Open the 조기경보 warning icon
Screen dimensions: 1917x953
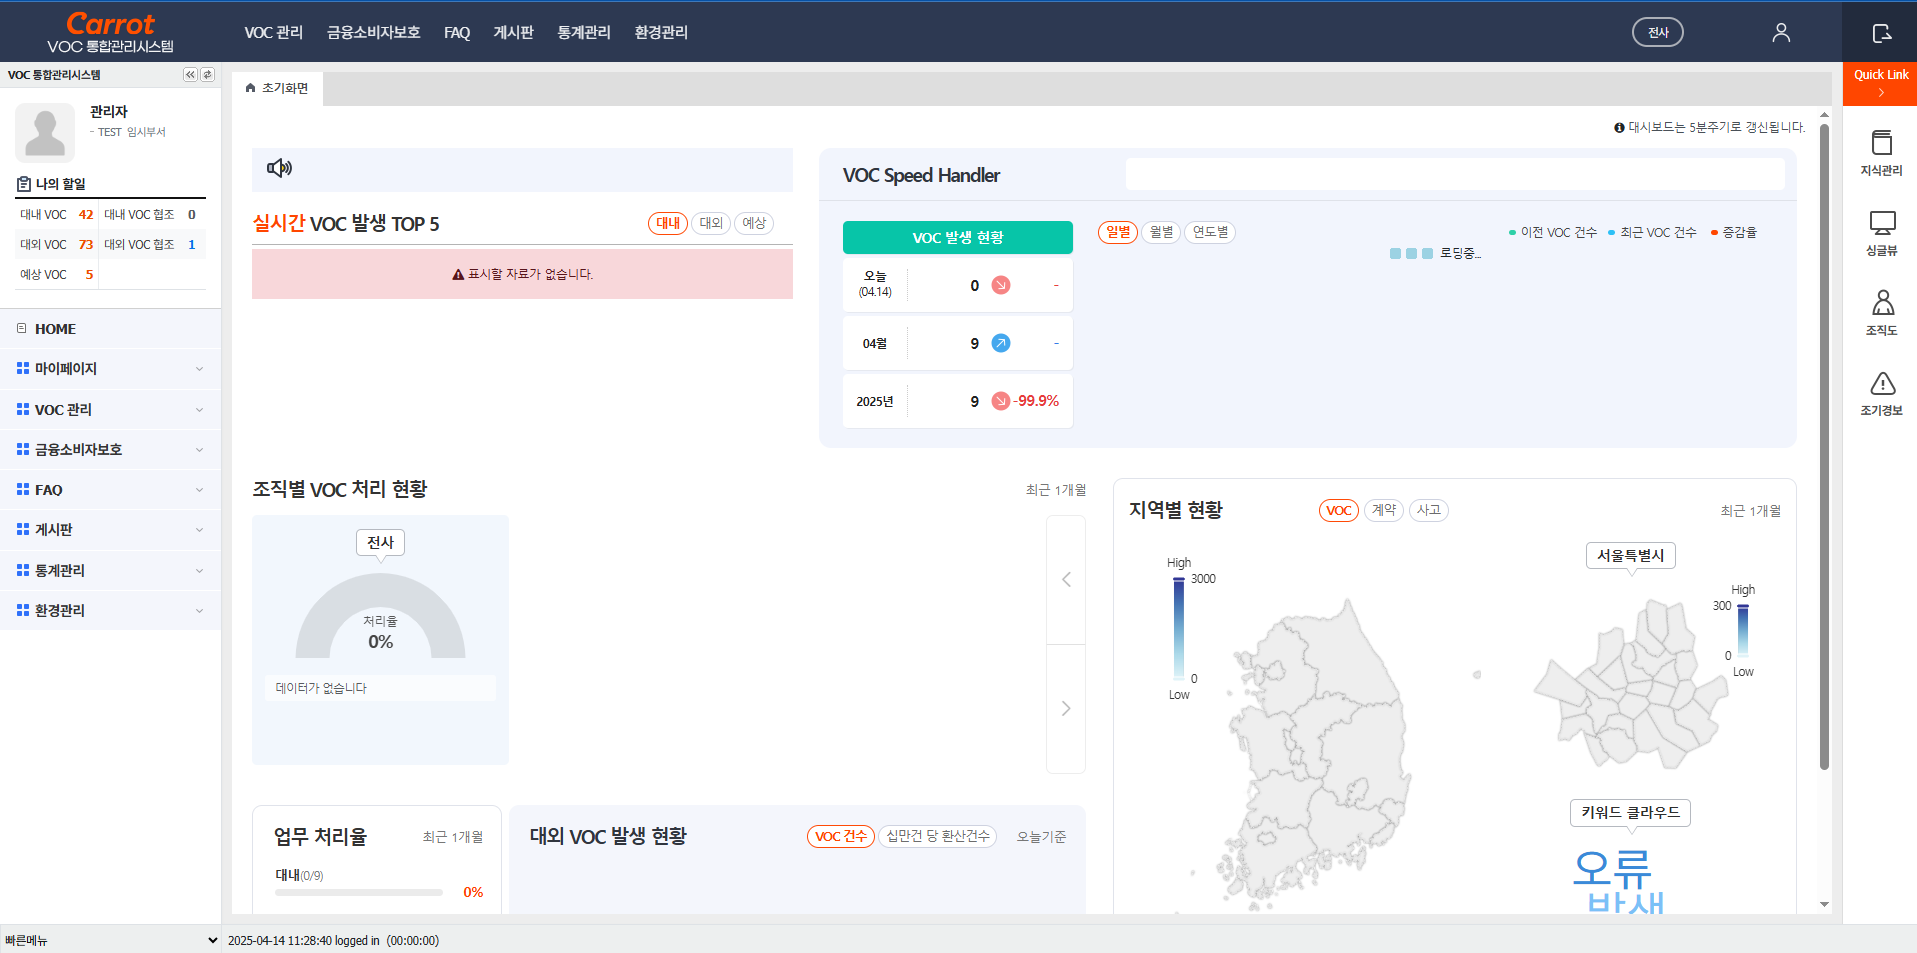coord(1881,392)
